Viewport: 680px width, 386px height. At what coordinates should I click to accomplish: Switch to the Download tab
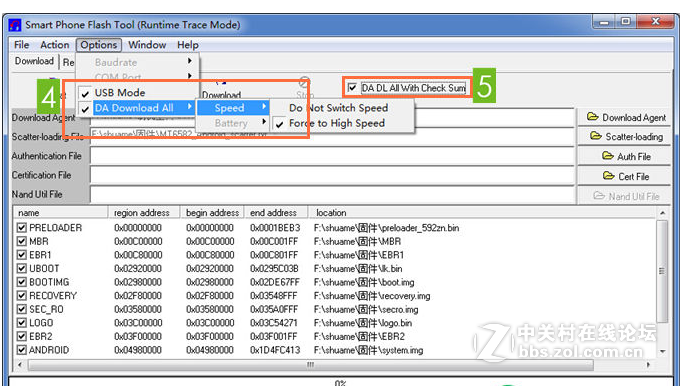point(34,61)
